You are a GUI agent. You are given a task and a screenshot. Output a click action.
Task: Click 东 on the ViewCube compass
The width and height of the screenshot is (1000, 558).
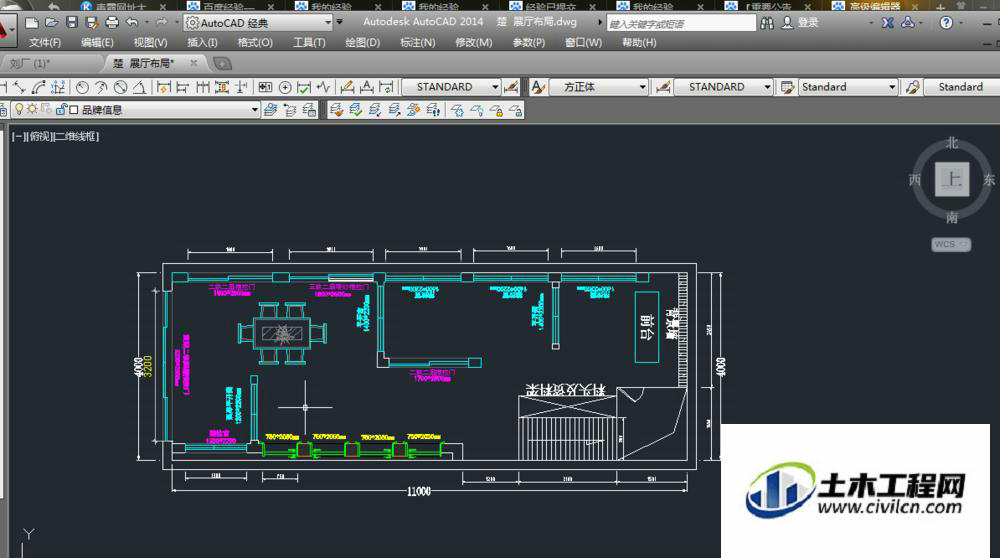click(x=989, y=180)
